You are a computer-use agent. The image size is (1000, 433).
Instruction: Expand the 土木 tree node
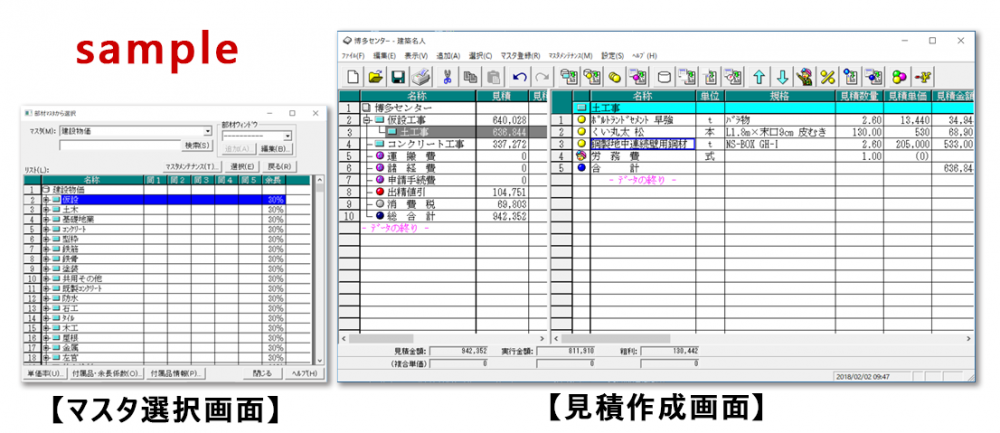click(46, 210)
